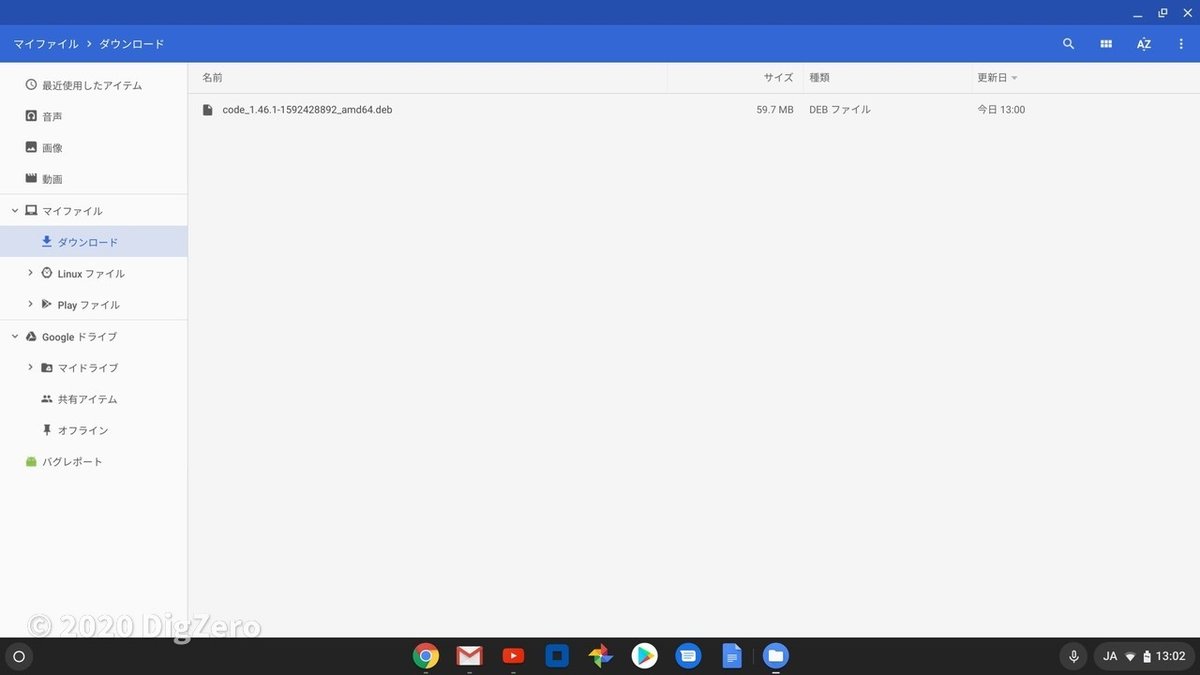Screen dimensions: 1200x675
Task: Open Play ファイル in the sidebar
Action: coord(88,305)
